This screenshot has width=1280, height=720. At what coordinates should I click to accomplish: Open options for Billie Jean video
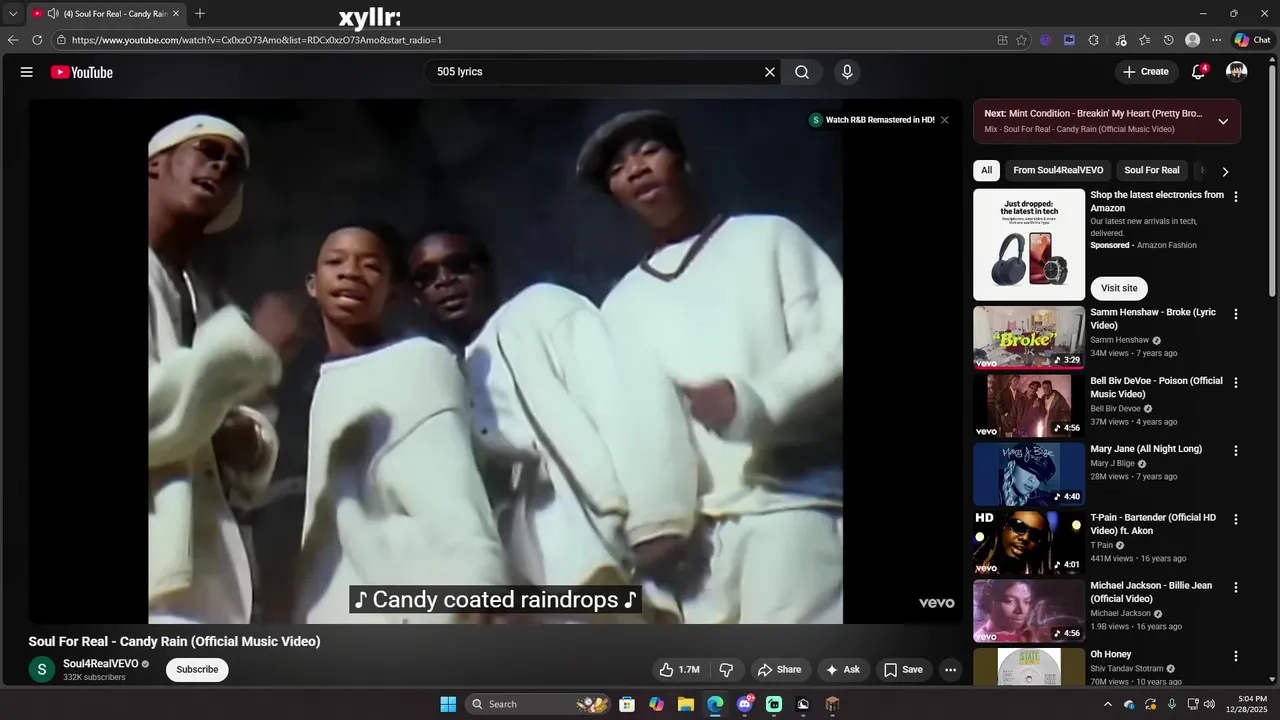[x=1236, y=588]
